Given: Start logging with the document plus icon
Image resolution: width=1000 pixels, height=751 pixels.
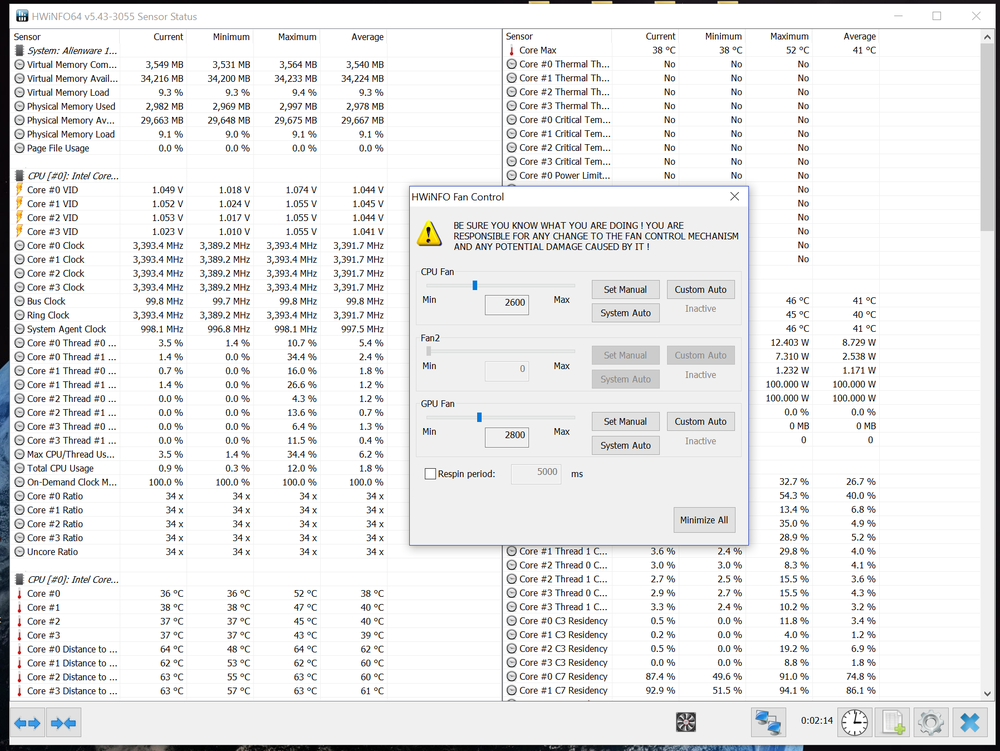Looking at the screenshot, I should (x=893, y=721).
